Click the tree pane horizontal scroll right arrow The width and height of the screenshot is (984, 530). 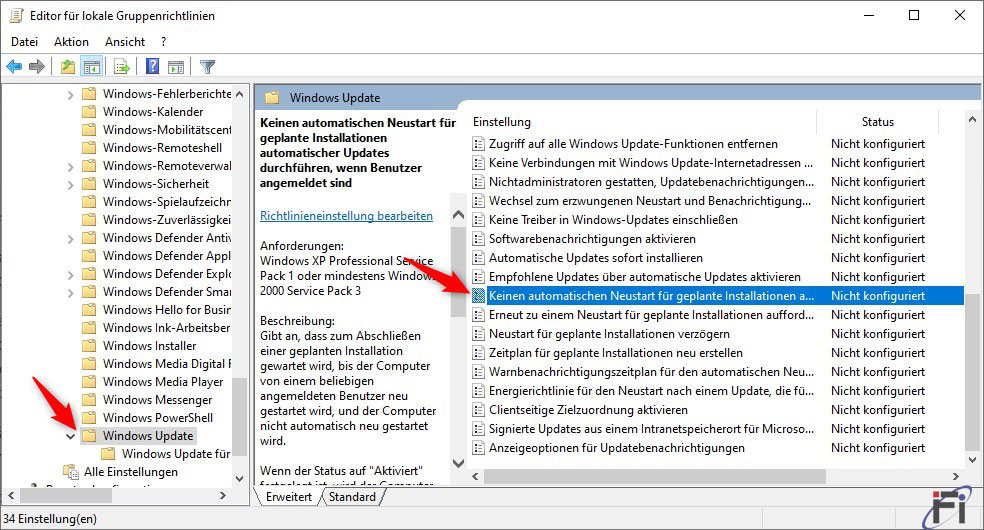click(223, 496)
